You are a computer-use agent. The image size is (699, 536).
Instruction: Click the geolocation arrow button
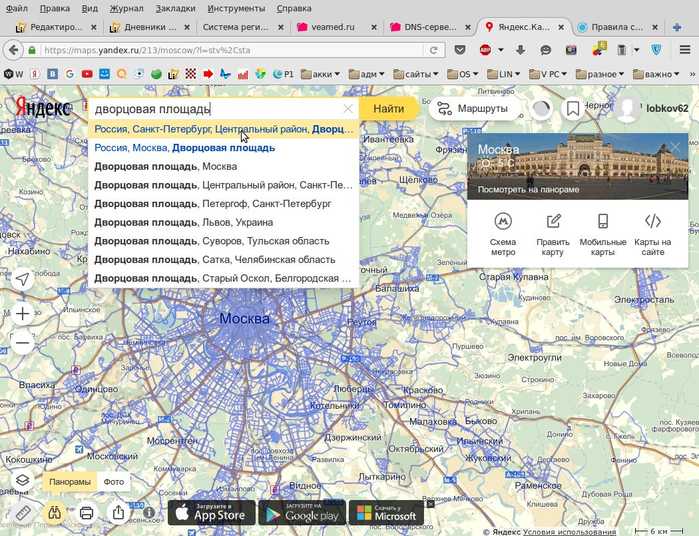[22, 279]
